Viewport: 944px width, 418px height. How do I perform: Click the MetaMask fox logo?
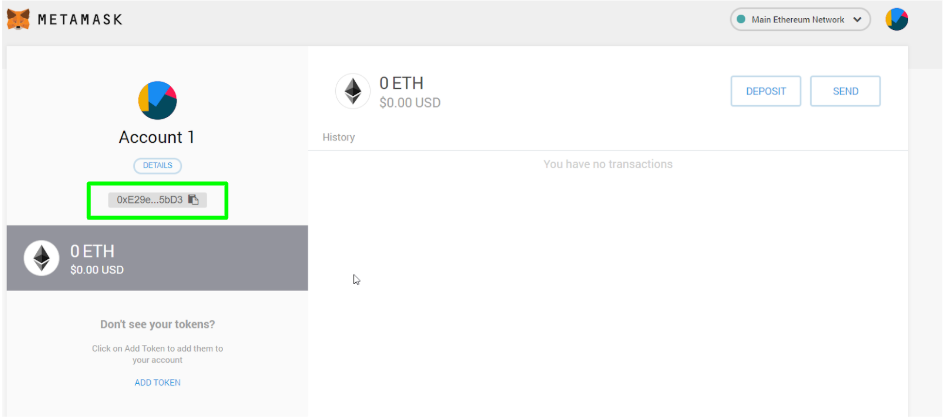tap(18, 19)
